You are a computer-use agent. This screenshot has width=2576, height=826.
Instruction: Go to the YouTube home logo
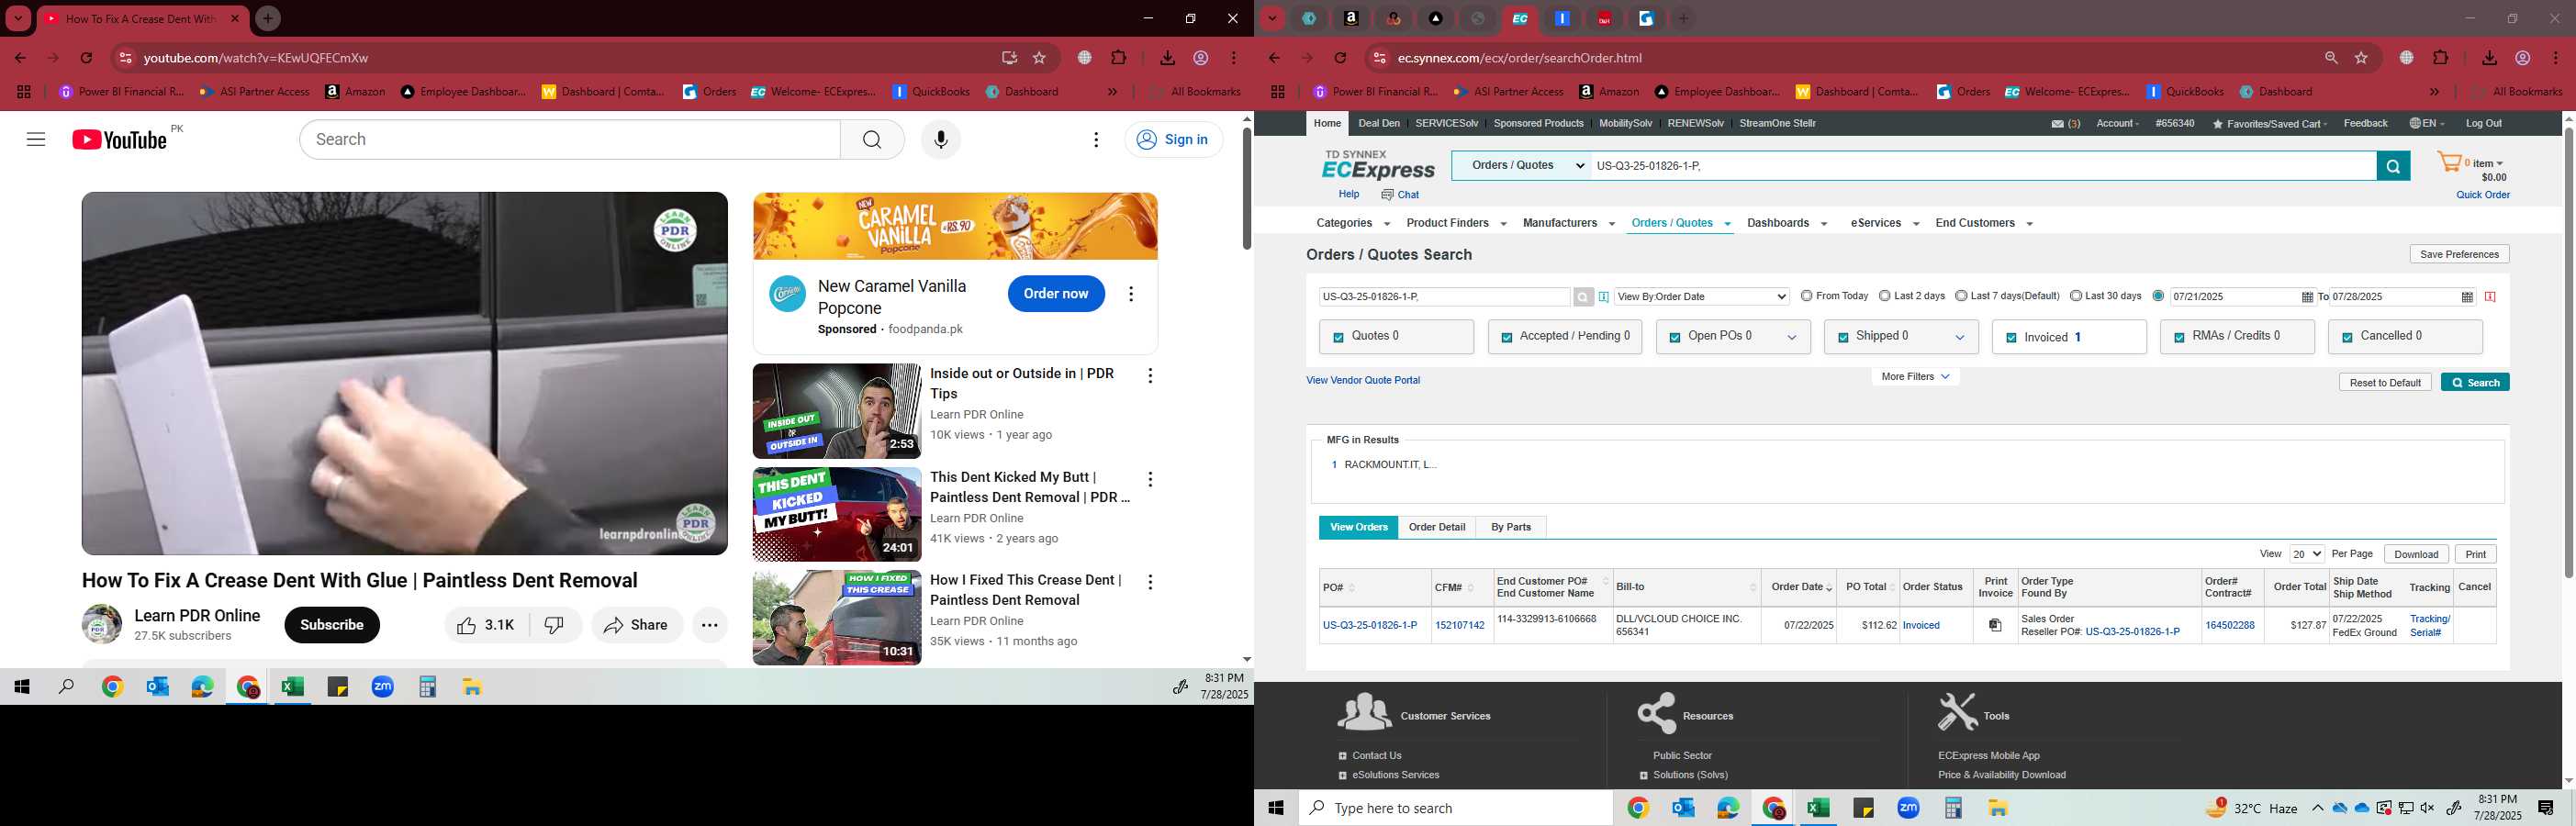[119, 140]
